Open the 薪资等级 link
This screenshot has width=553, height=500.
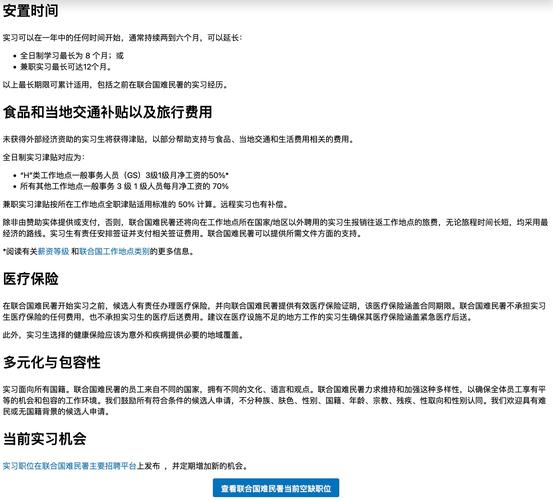[x=53, y=251]
